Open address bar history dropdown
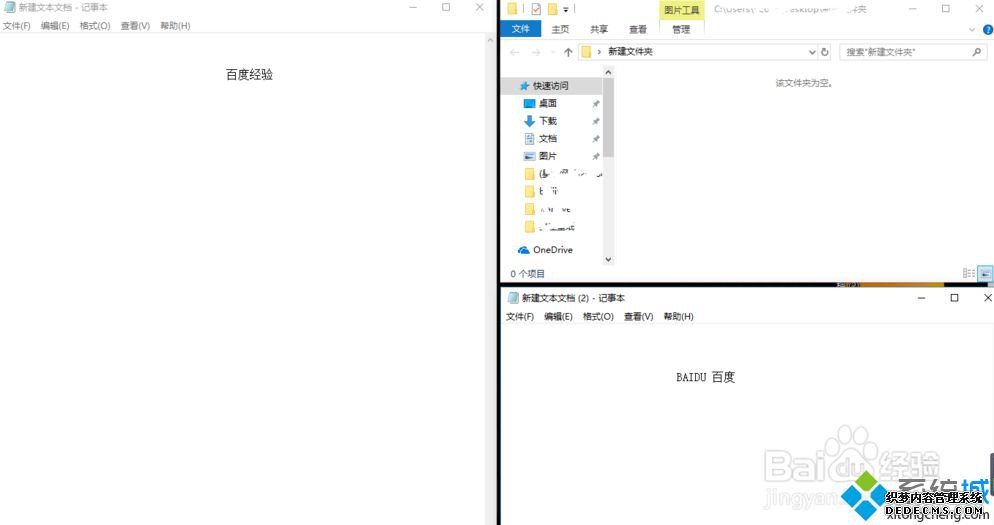This screenshot has width=994, height=525. 812,52
